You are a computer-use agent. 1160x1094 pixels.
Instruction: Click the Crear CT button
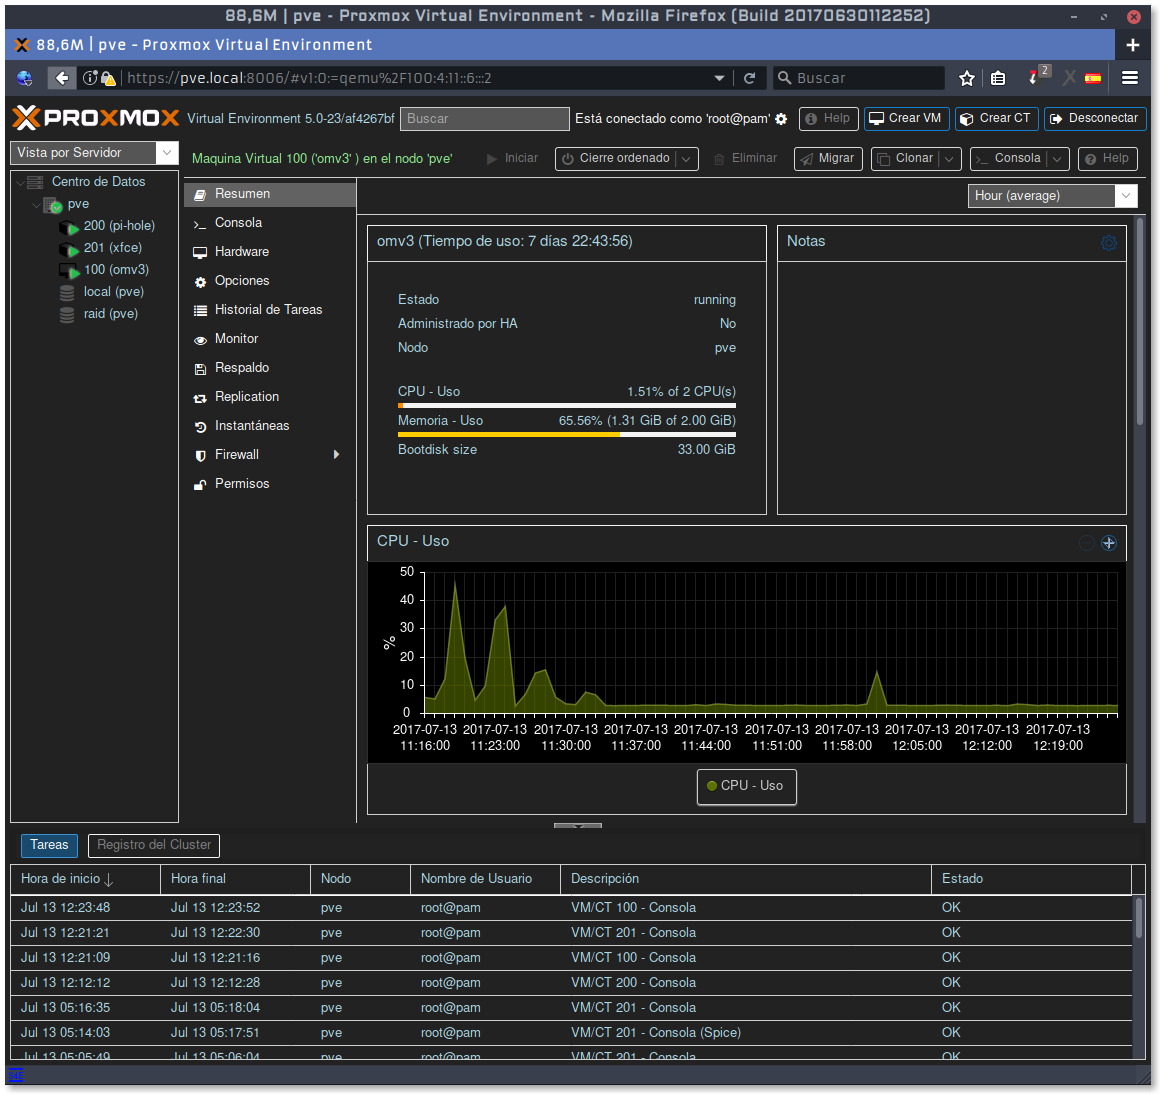click(x=997, y=118)
